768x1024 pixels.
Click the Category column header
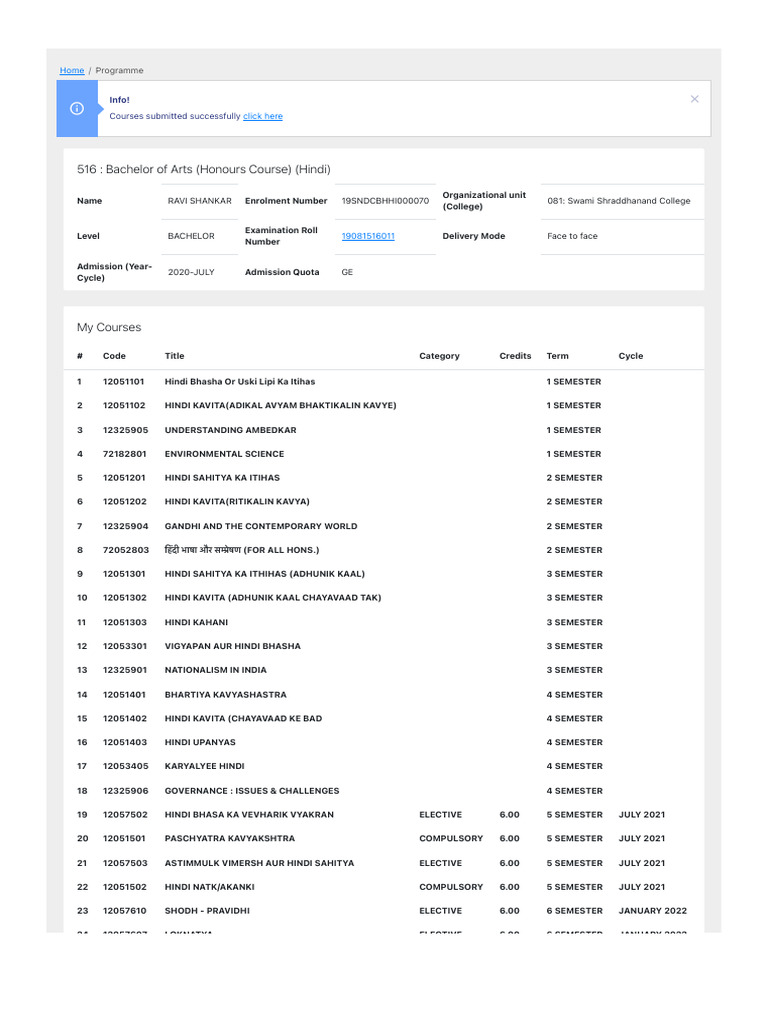(439, 356)
